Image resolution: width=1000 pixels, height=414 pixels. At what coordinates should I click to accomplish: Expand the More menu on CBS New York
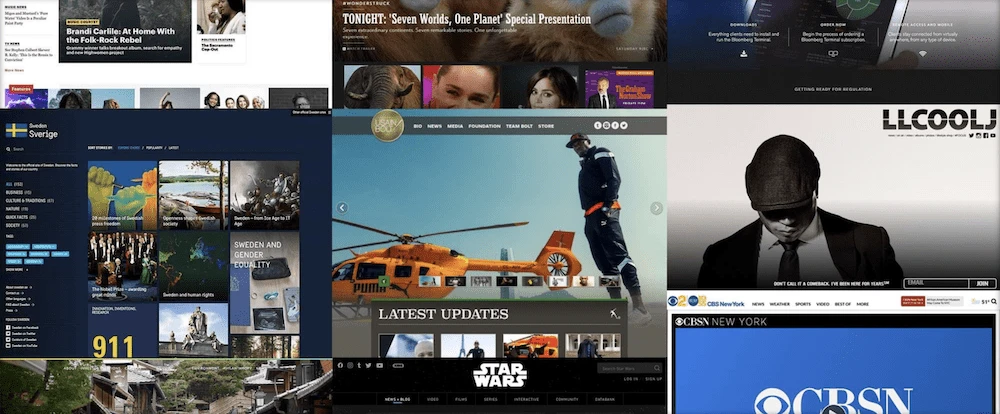(862, 304)
